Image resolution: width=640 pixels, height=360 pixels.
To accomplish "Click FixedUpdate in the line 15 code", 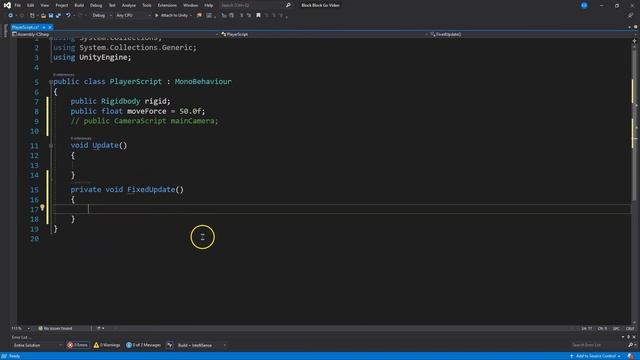I will [151, 189].
